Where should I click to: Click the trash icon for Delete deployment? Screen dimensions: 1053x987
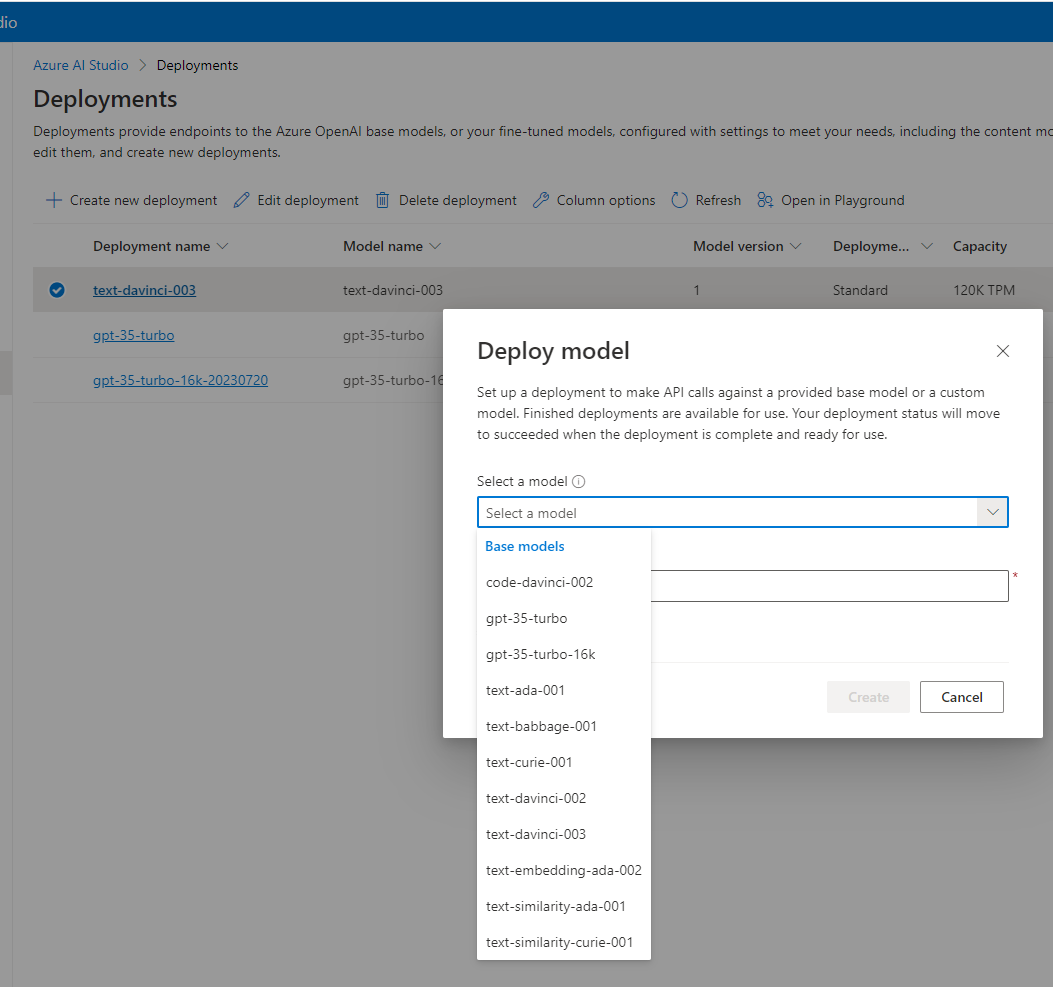click(382, 200)
